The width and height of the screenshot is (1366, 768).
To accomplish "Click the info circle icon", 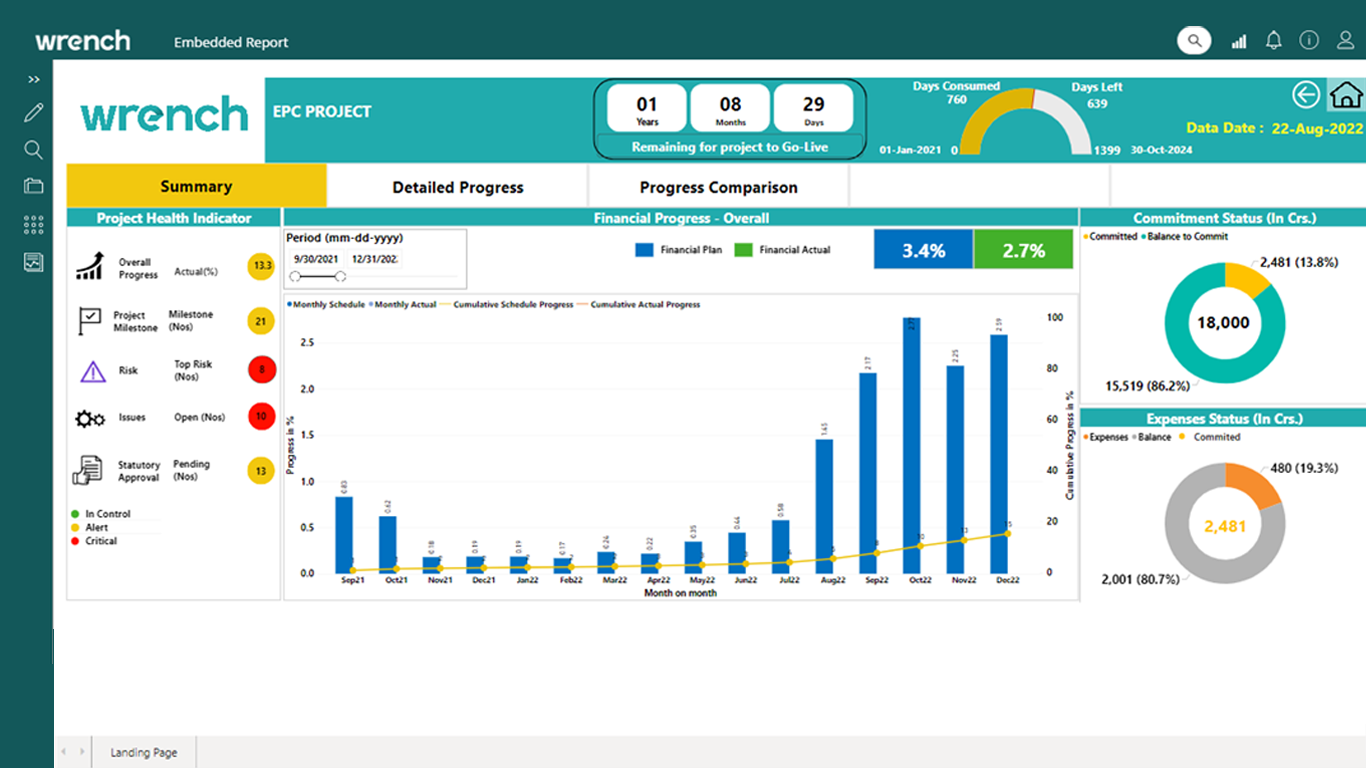I will (1308, 41).
